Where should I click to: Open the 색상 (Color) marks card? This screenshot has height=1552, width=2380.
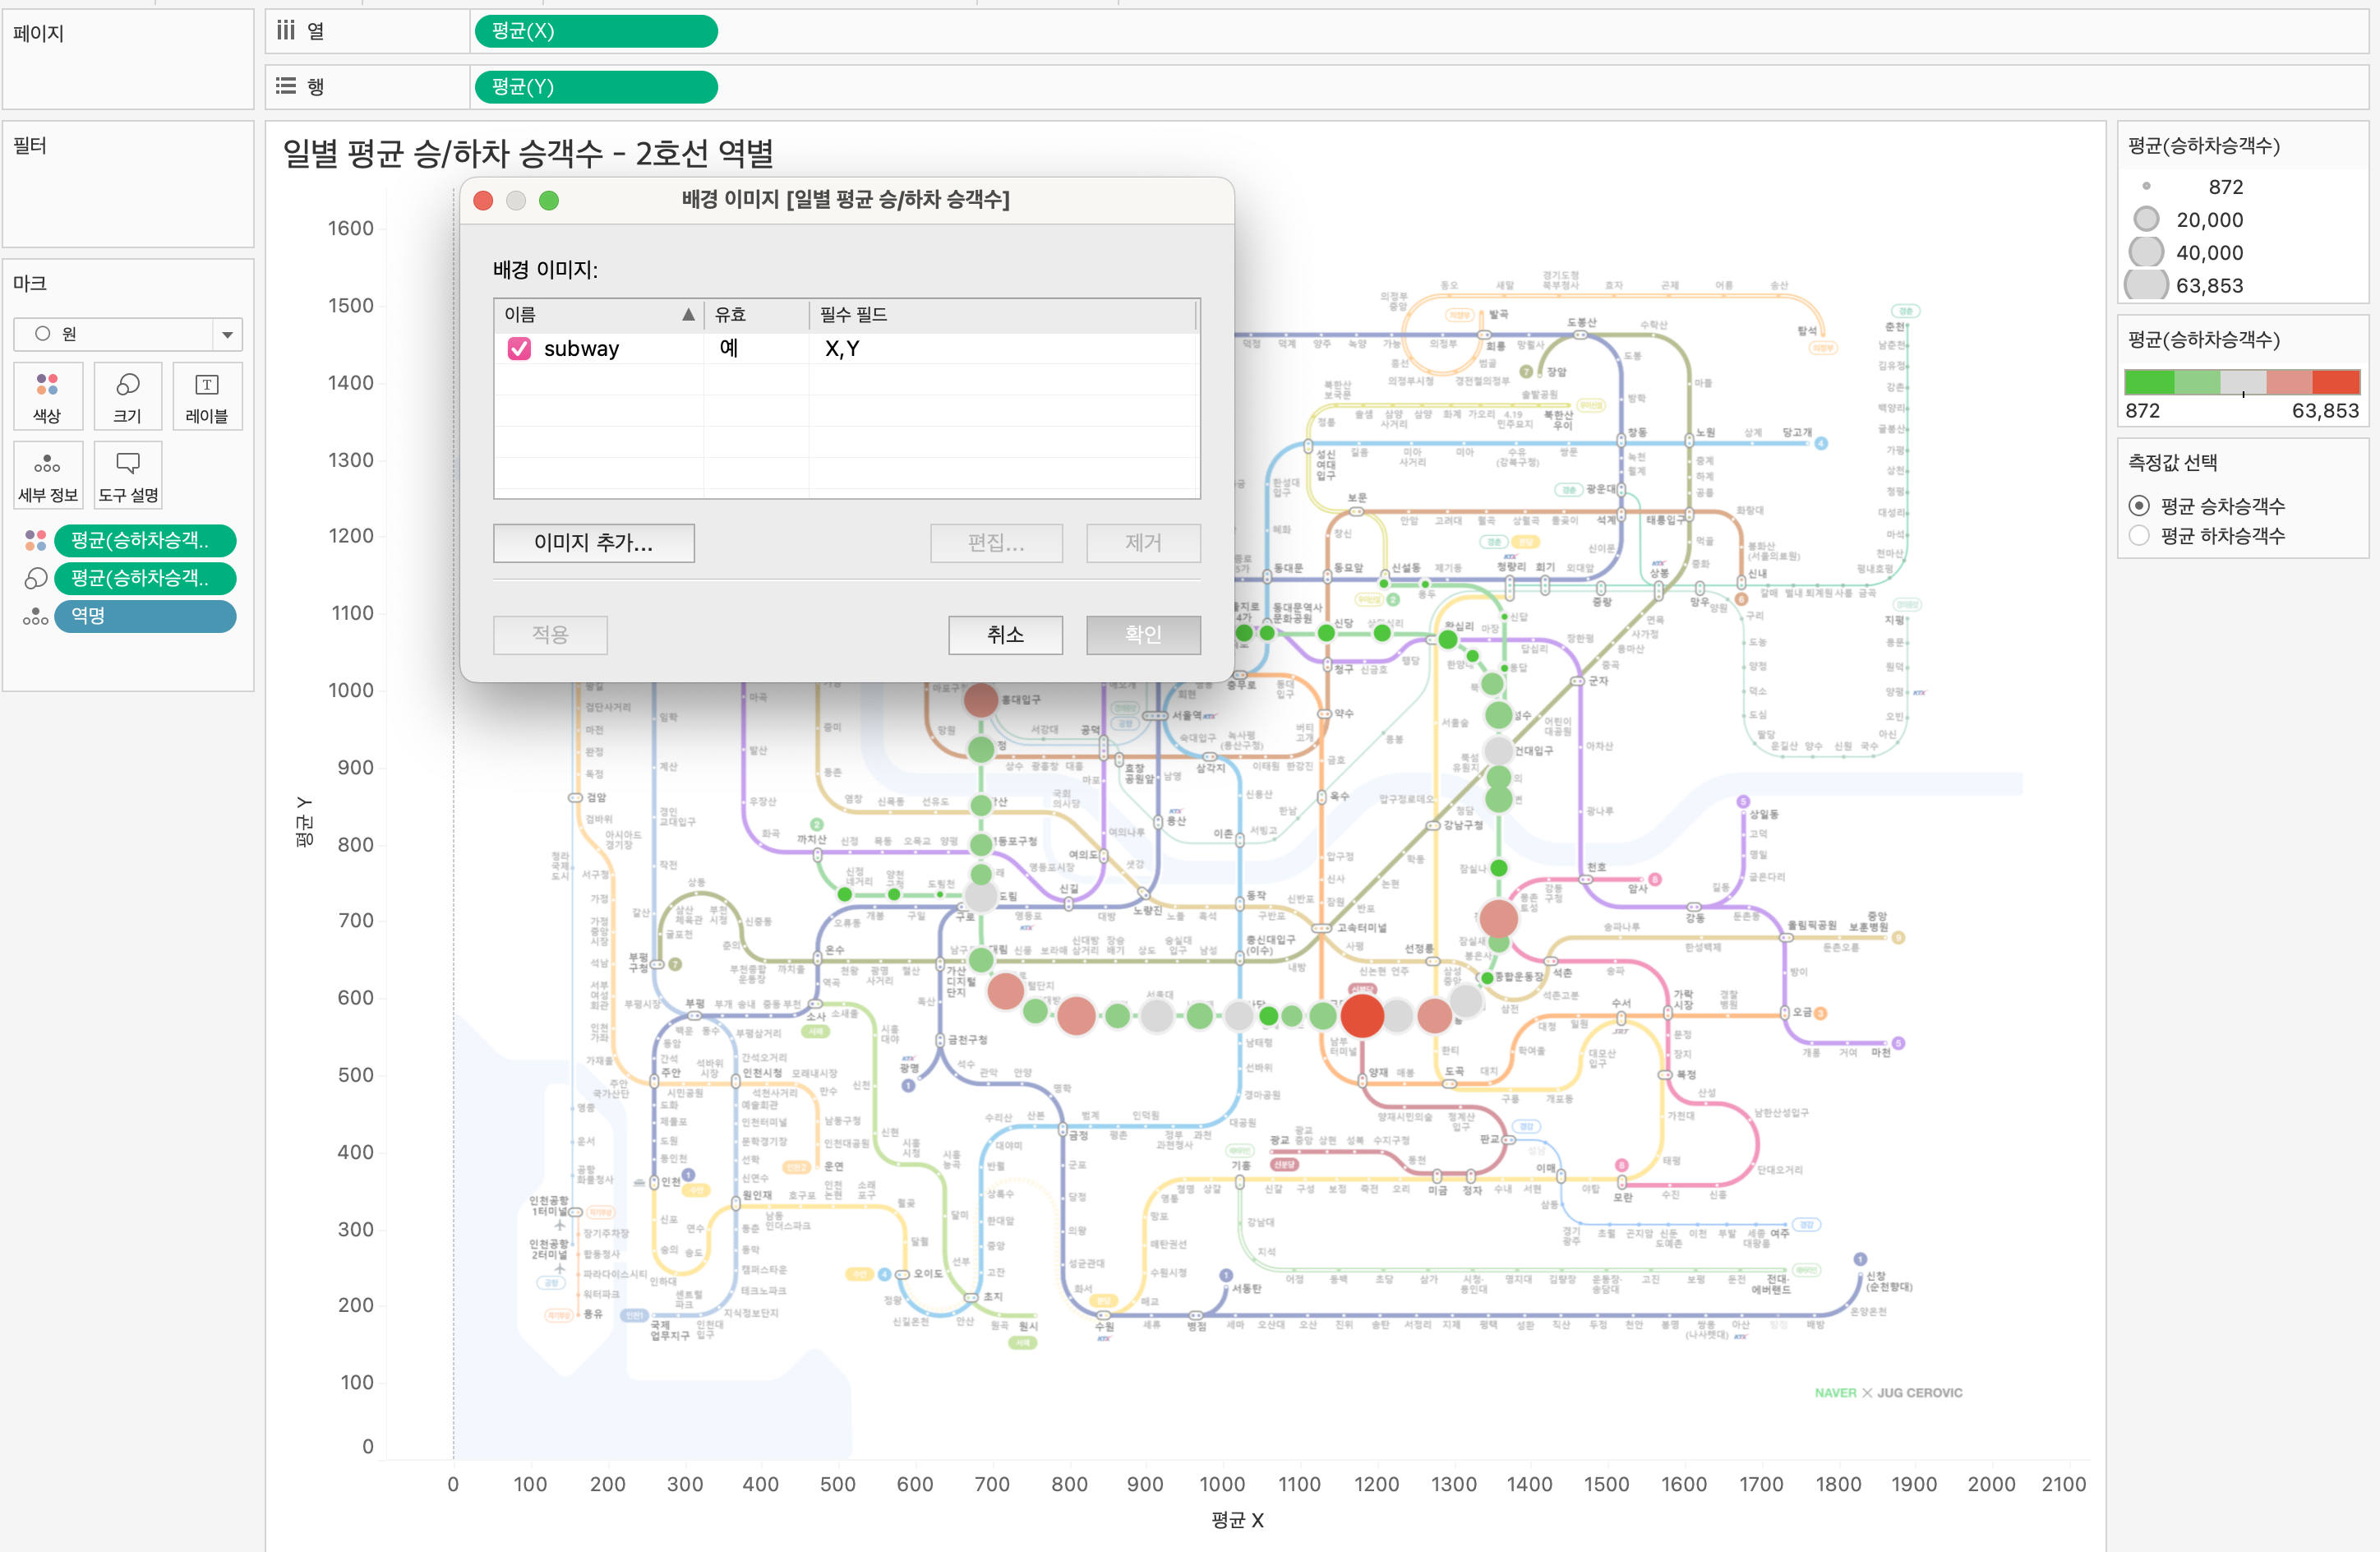click(47, 396)
